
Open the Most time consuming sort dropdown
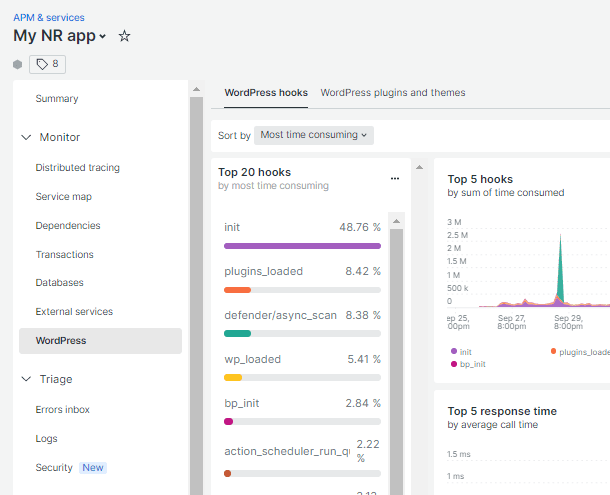[314, 135]
